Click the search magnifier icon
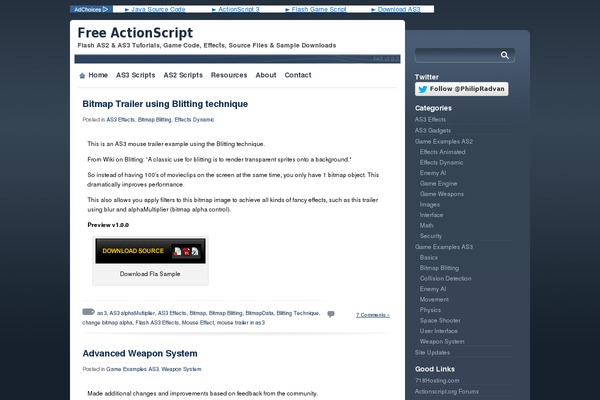Screen dimensions: 600x400 coord(505,55)
